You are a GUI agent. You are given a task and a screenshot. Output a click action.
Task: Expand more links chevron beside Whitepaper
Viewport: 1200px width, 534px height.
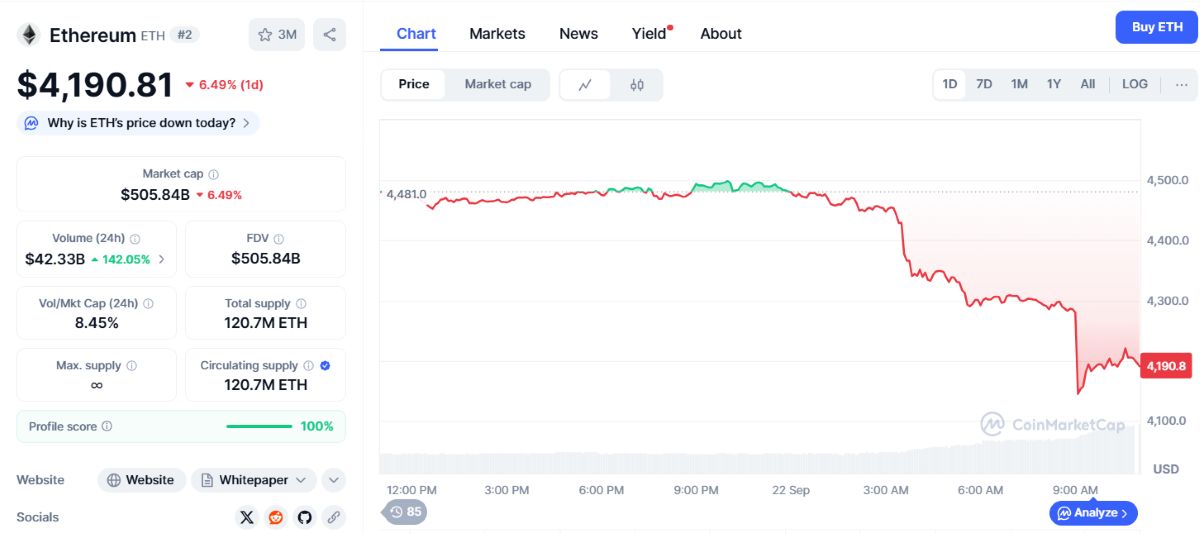click(x=334, y=480)
